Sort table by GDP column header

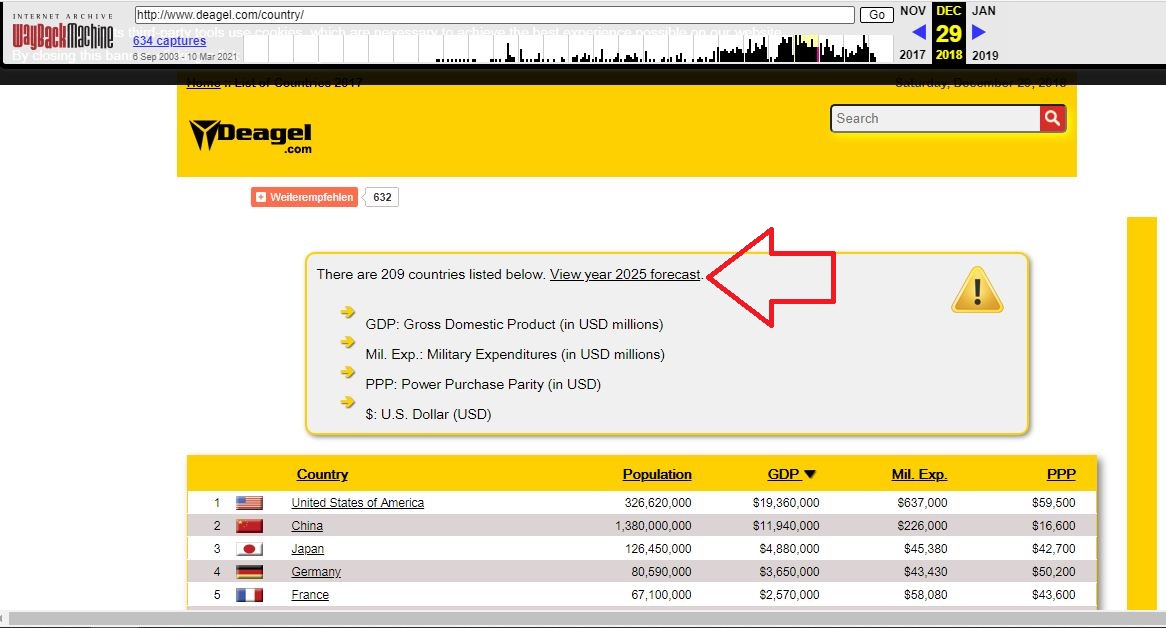[x=784, y=474]
